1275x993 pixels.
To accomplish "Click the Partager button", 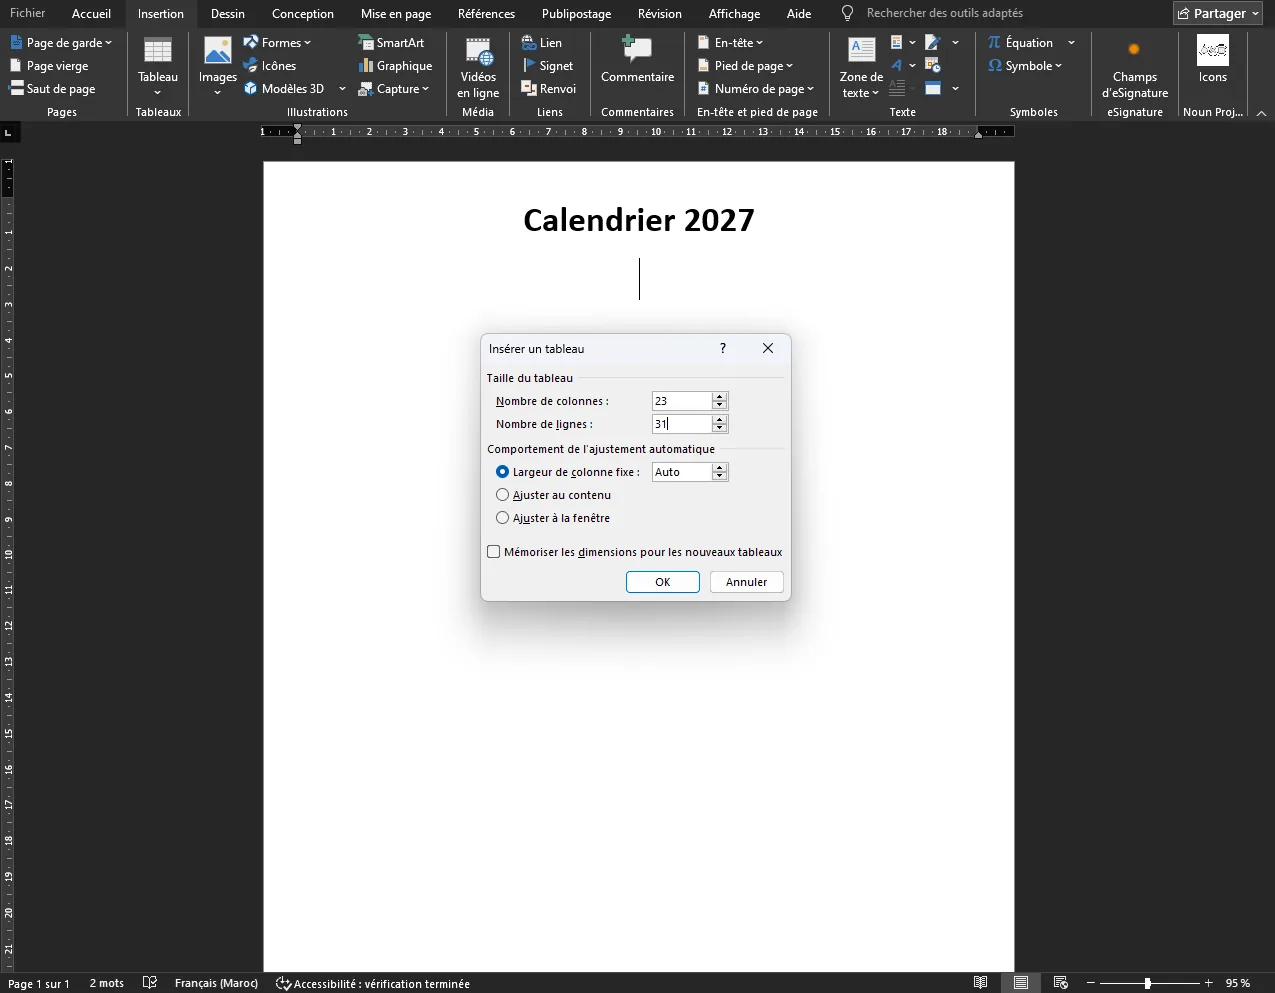I will tap(1218, 14).
